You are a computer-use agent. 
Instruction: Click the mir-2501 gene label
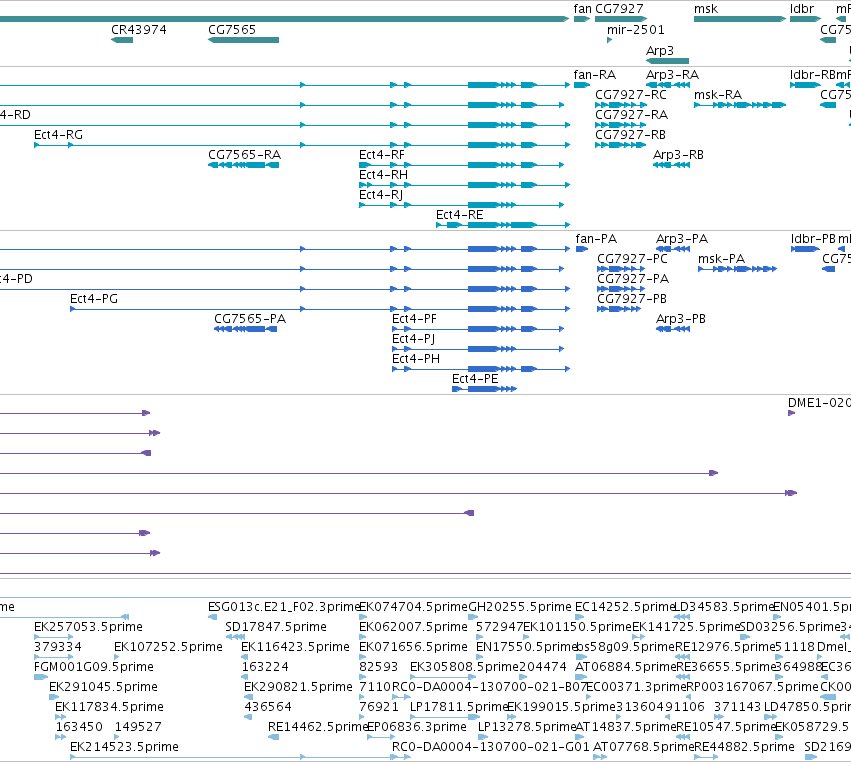(x=635, y=30)
